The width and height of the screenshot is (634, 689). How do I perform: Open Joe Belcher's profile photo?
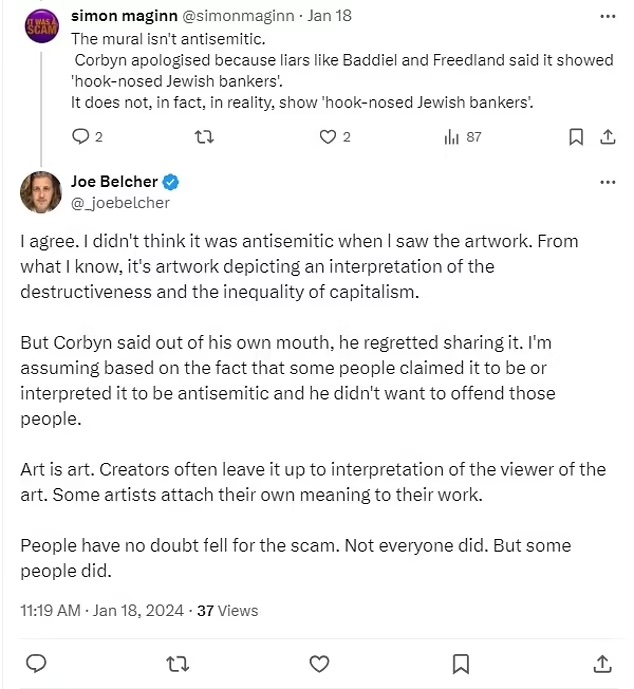coord(41,191)
